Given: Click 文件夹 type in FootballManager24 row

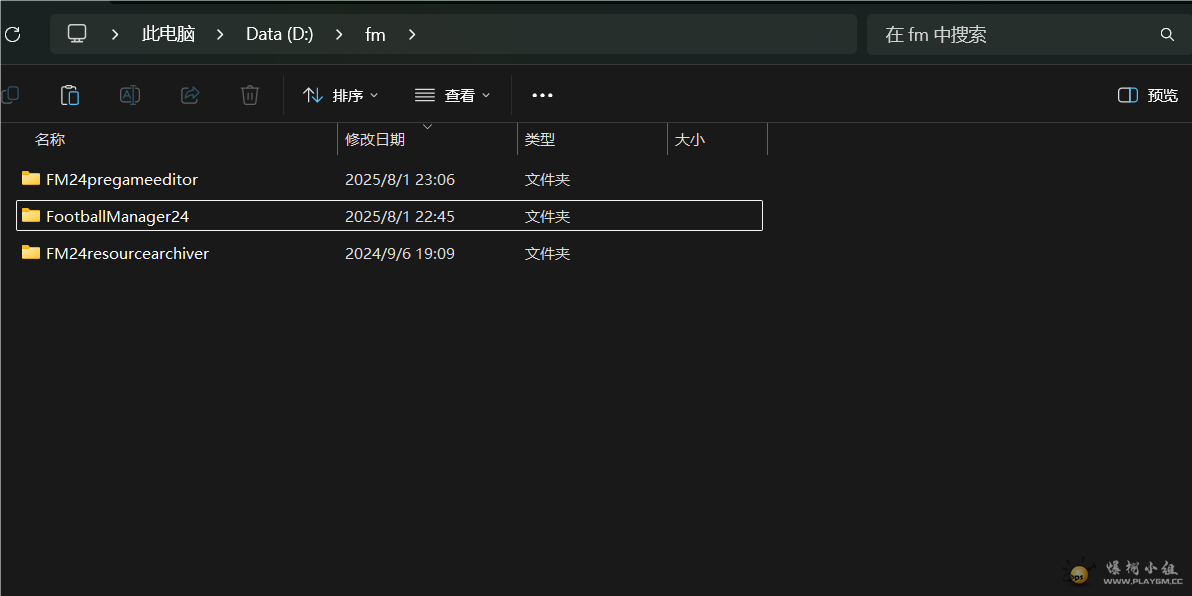Looking at the screenshot, I should (547, 216).
